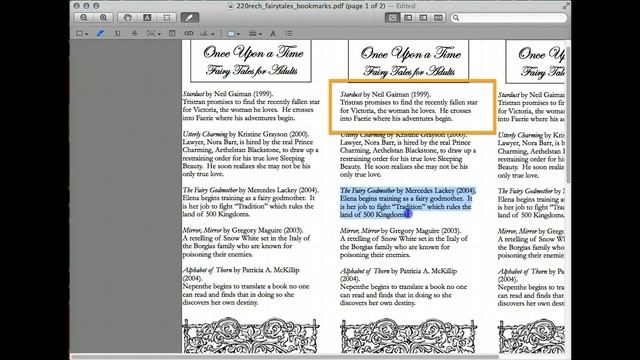
Task: Click Stardust by Neil Gaiman, middle column
Action: (385, 94)
